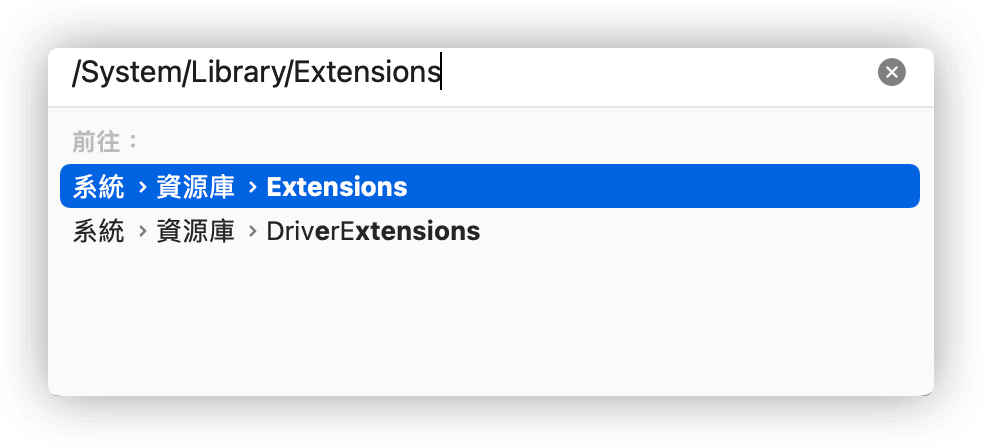Click the chevron before Extensions in the highlighted row
The image size is (982, 444).
252,187
